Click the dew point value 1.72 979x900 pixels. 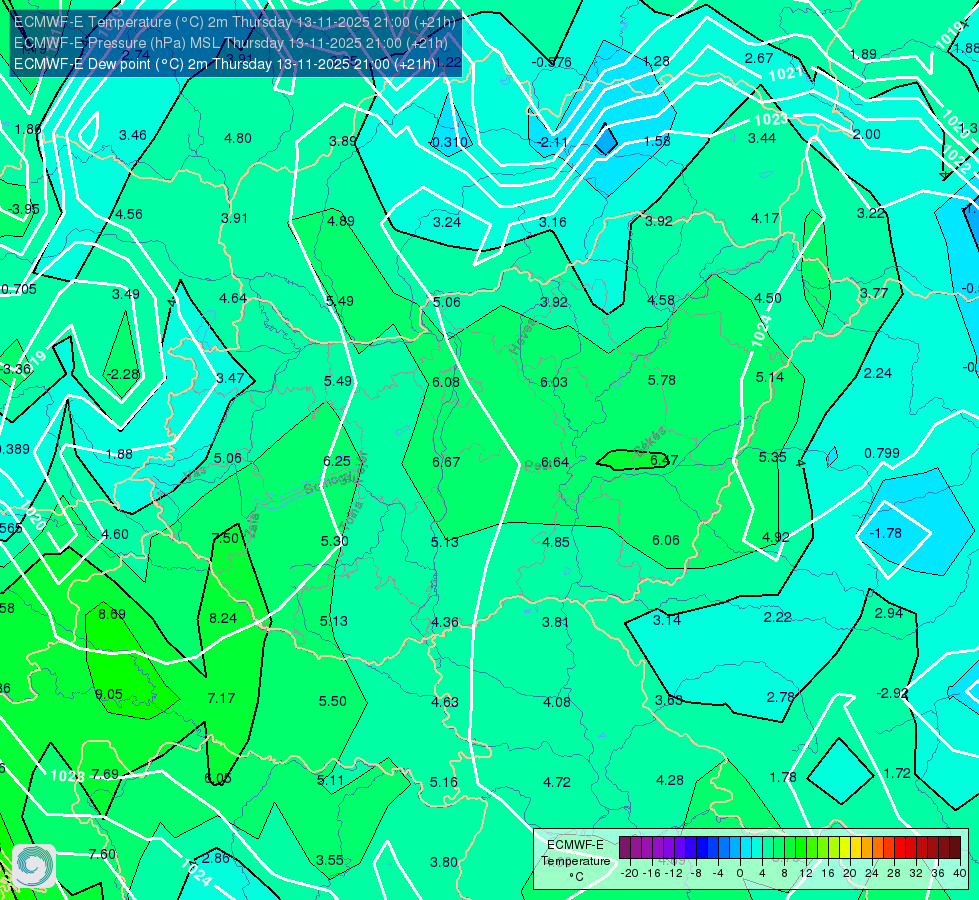coord(897,774)
